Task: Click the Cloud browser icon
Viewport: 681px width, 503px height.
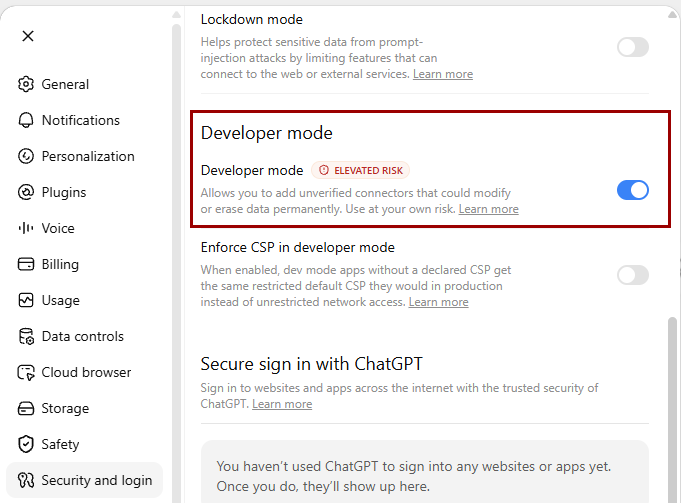Action: [x=26, y=373]
